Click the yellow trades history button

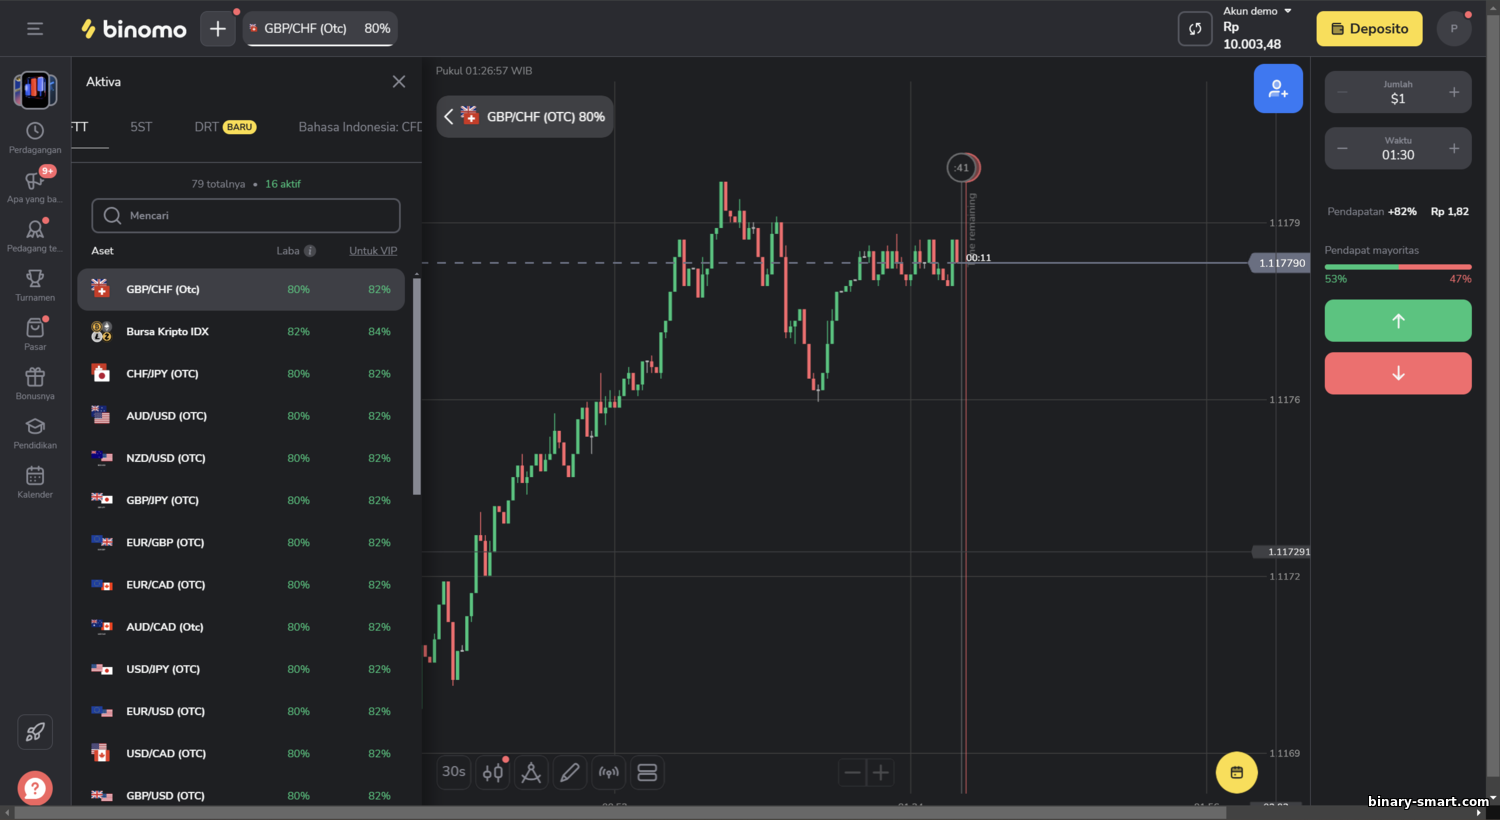pyautogui.click(x=1237, y=772)
